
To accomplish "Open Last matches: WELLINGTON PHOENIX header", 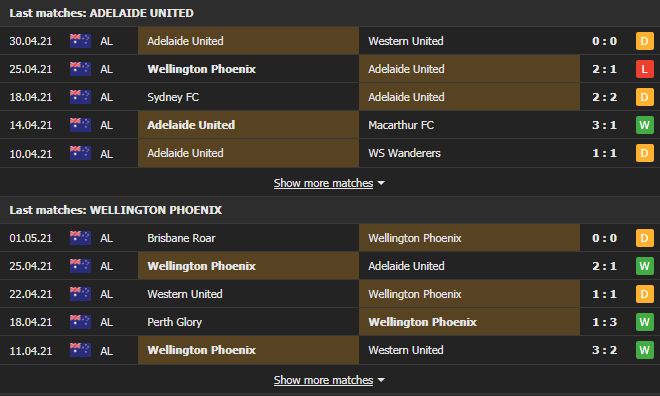I will pyautogui.click(x=115, y=210).
